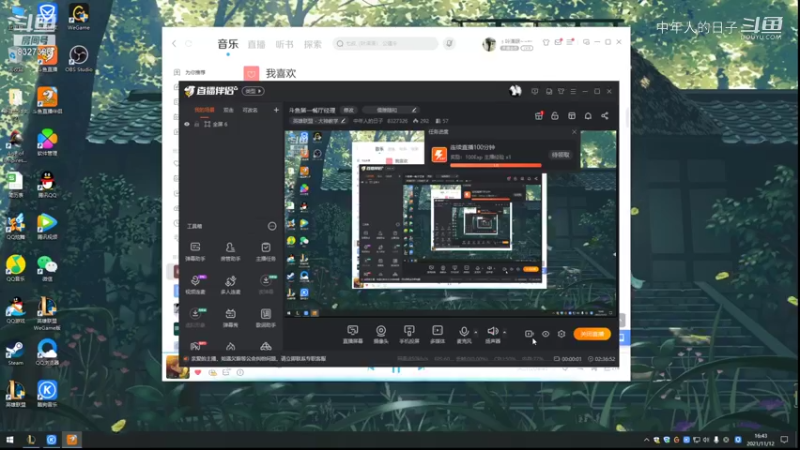The height and width of the screenshot is (450, 800).
Task: Open the share icon in top toolbar
Action: click(605, 116)
